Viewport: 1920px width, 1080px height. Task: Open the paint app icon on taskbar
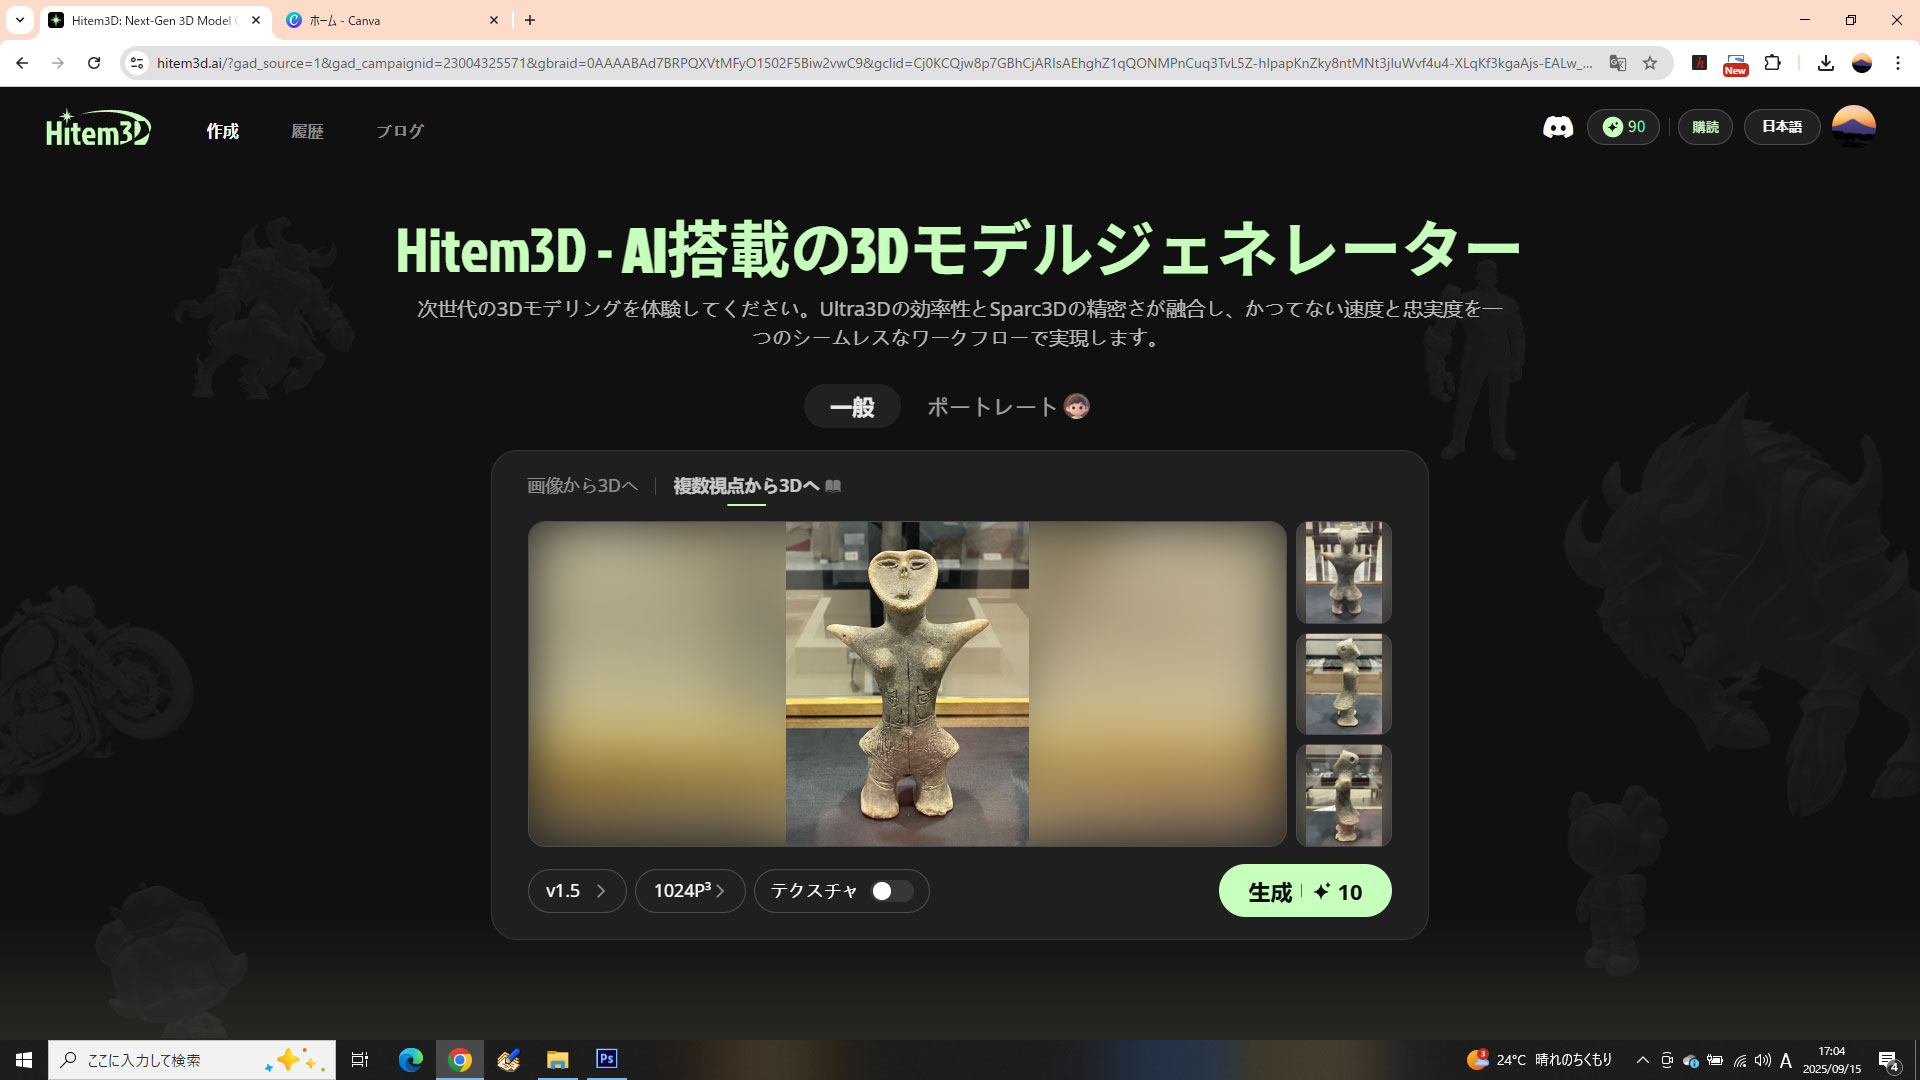tap(508, 1060)
